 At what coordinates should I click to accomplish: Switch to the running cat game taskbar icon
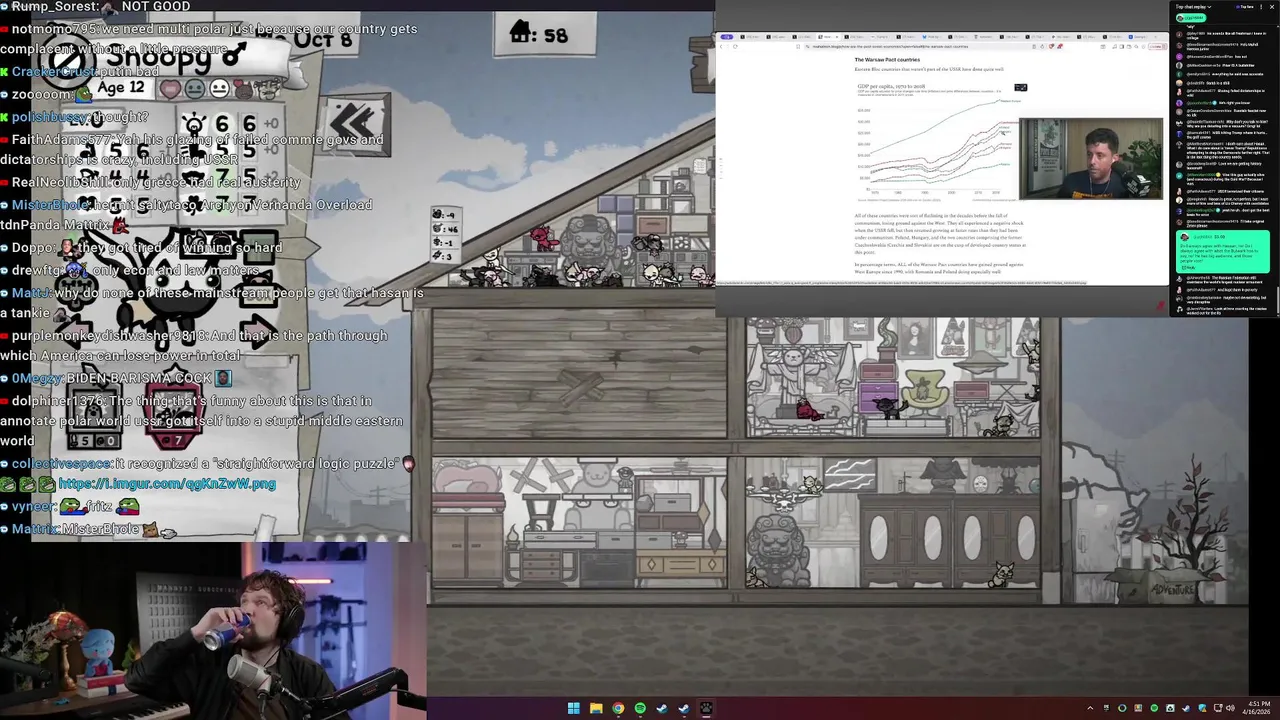(x=706, y=708)
